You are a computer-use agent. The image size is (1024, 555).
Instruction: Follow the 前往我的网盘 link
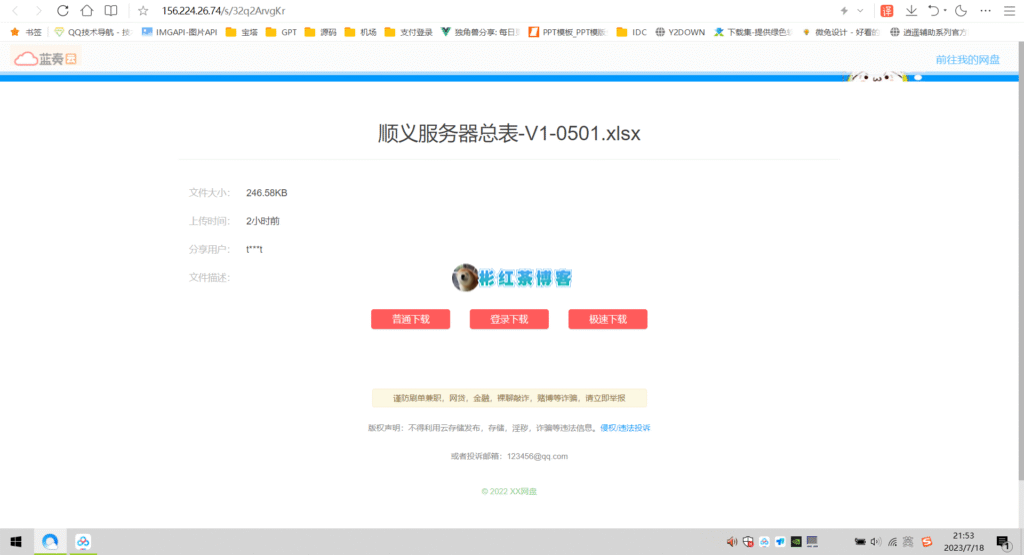pyautogui.click(x=967, y=59)
